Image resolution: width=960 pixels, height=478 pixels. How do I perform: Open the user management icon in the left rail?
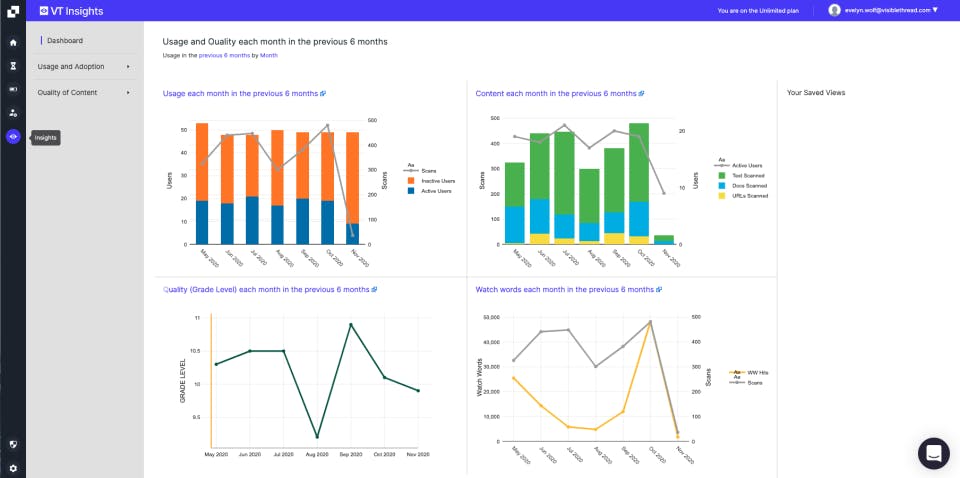[13, 113]
